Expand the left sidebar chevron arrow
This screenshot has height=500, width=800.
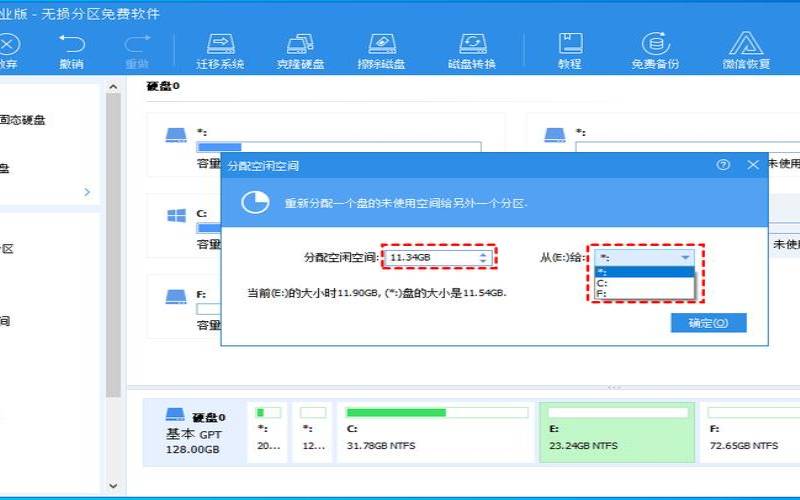tap(87, 192)
